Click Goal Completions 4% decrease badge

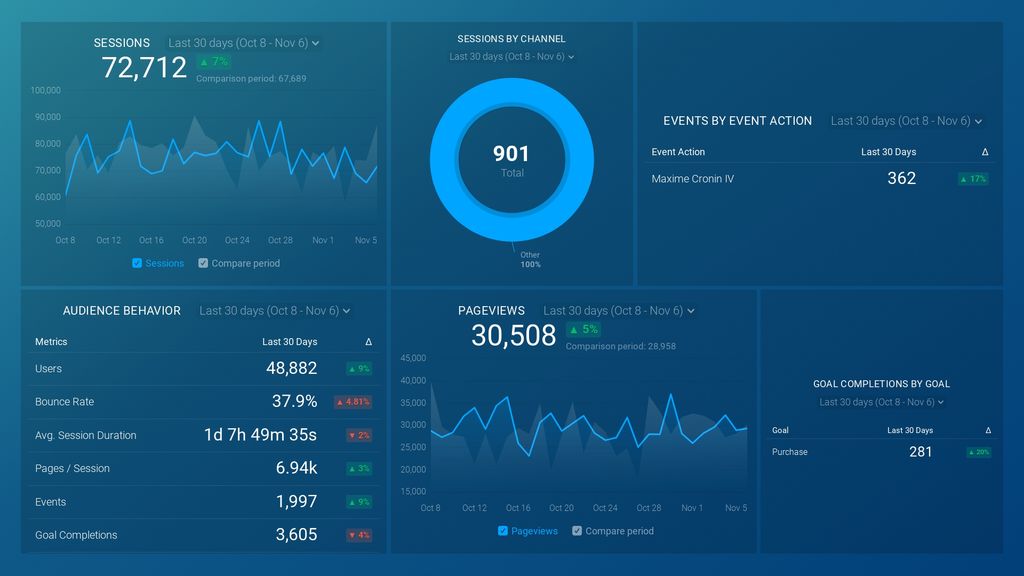[x=359, y=536]
